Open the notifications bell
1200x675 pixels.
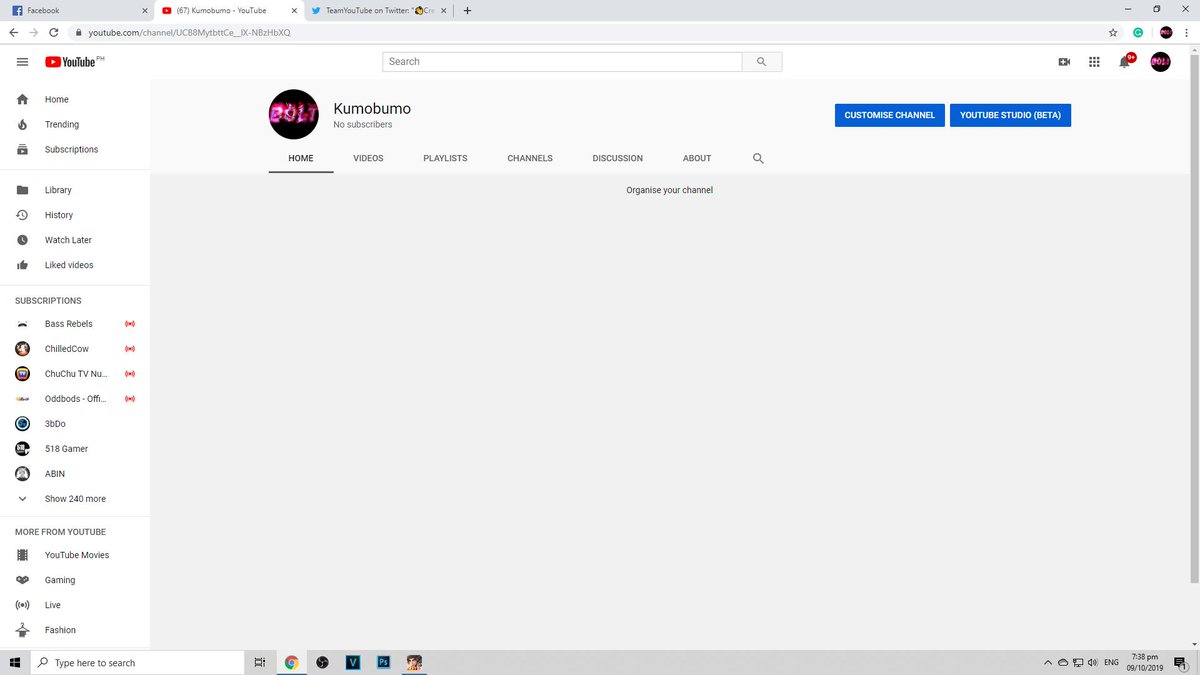tap(1125, 62)
